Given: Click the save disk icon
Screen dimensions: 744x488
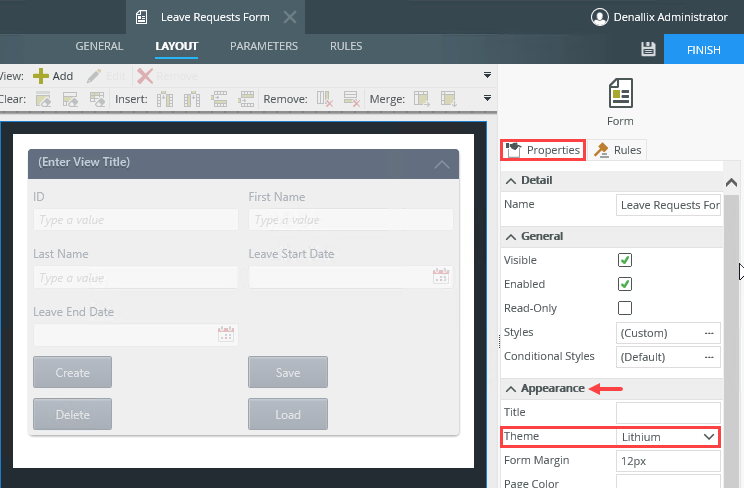Looking at the screenshot, I should [648, 49].
